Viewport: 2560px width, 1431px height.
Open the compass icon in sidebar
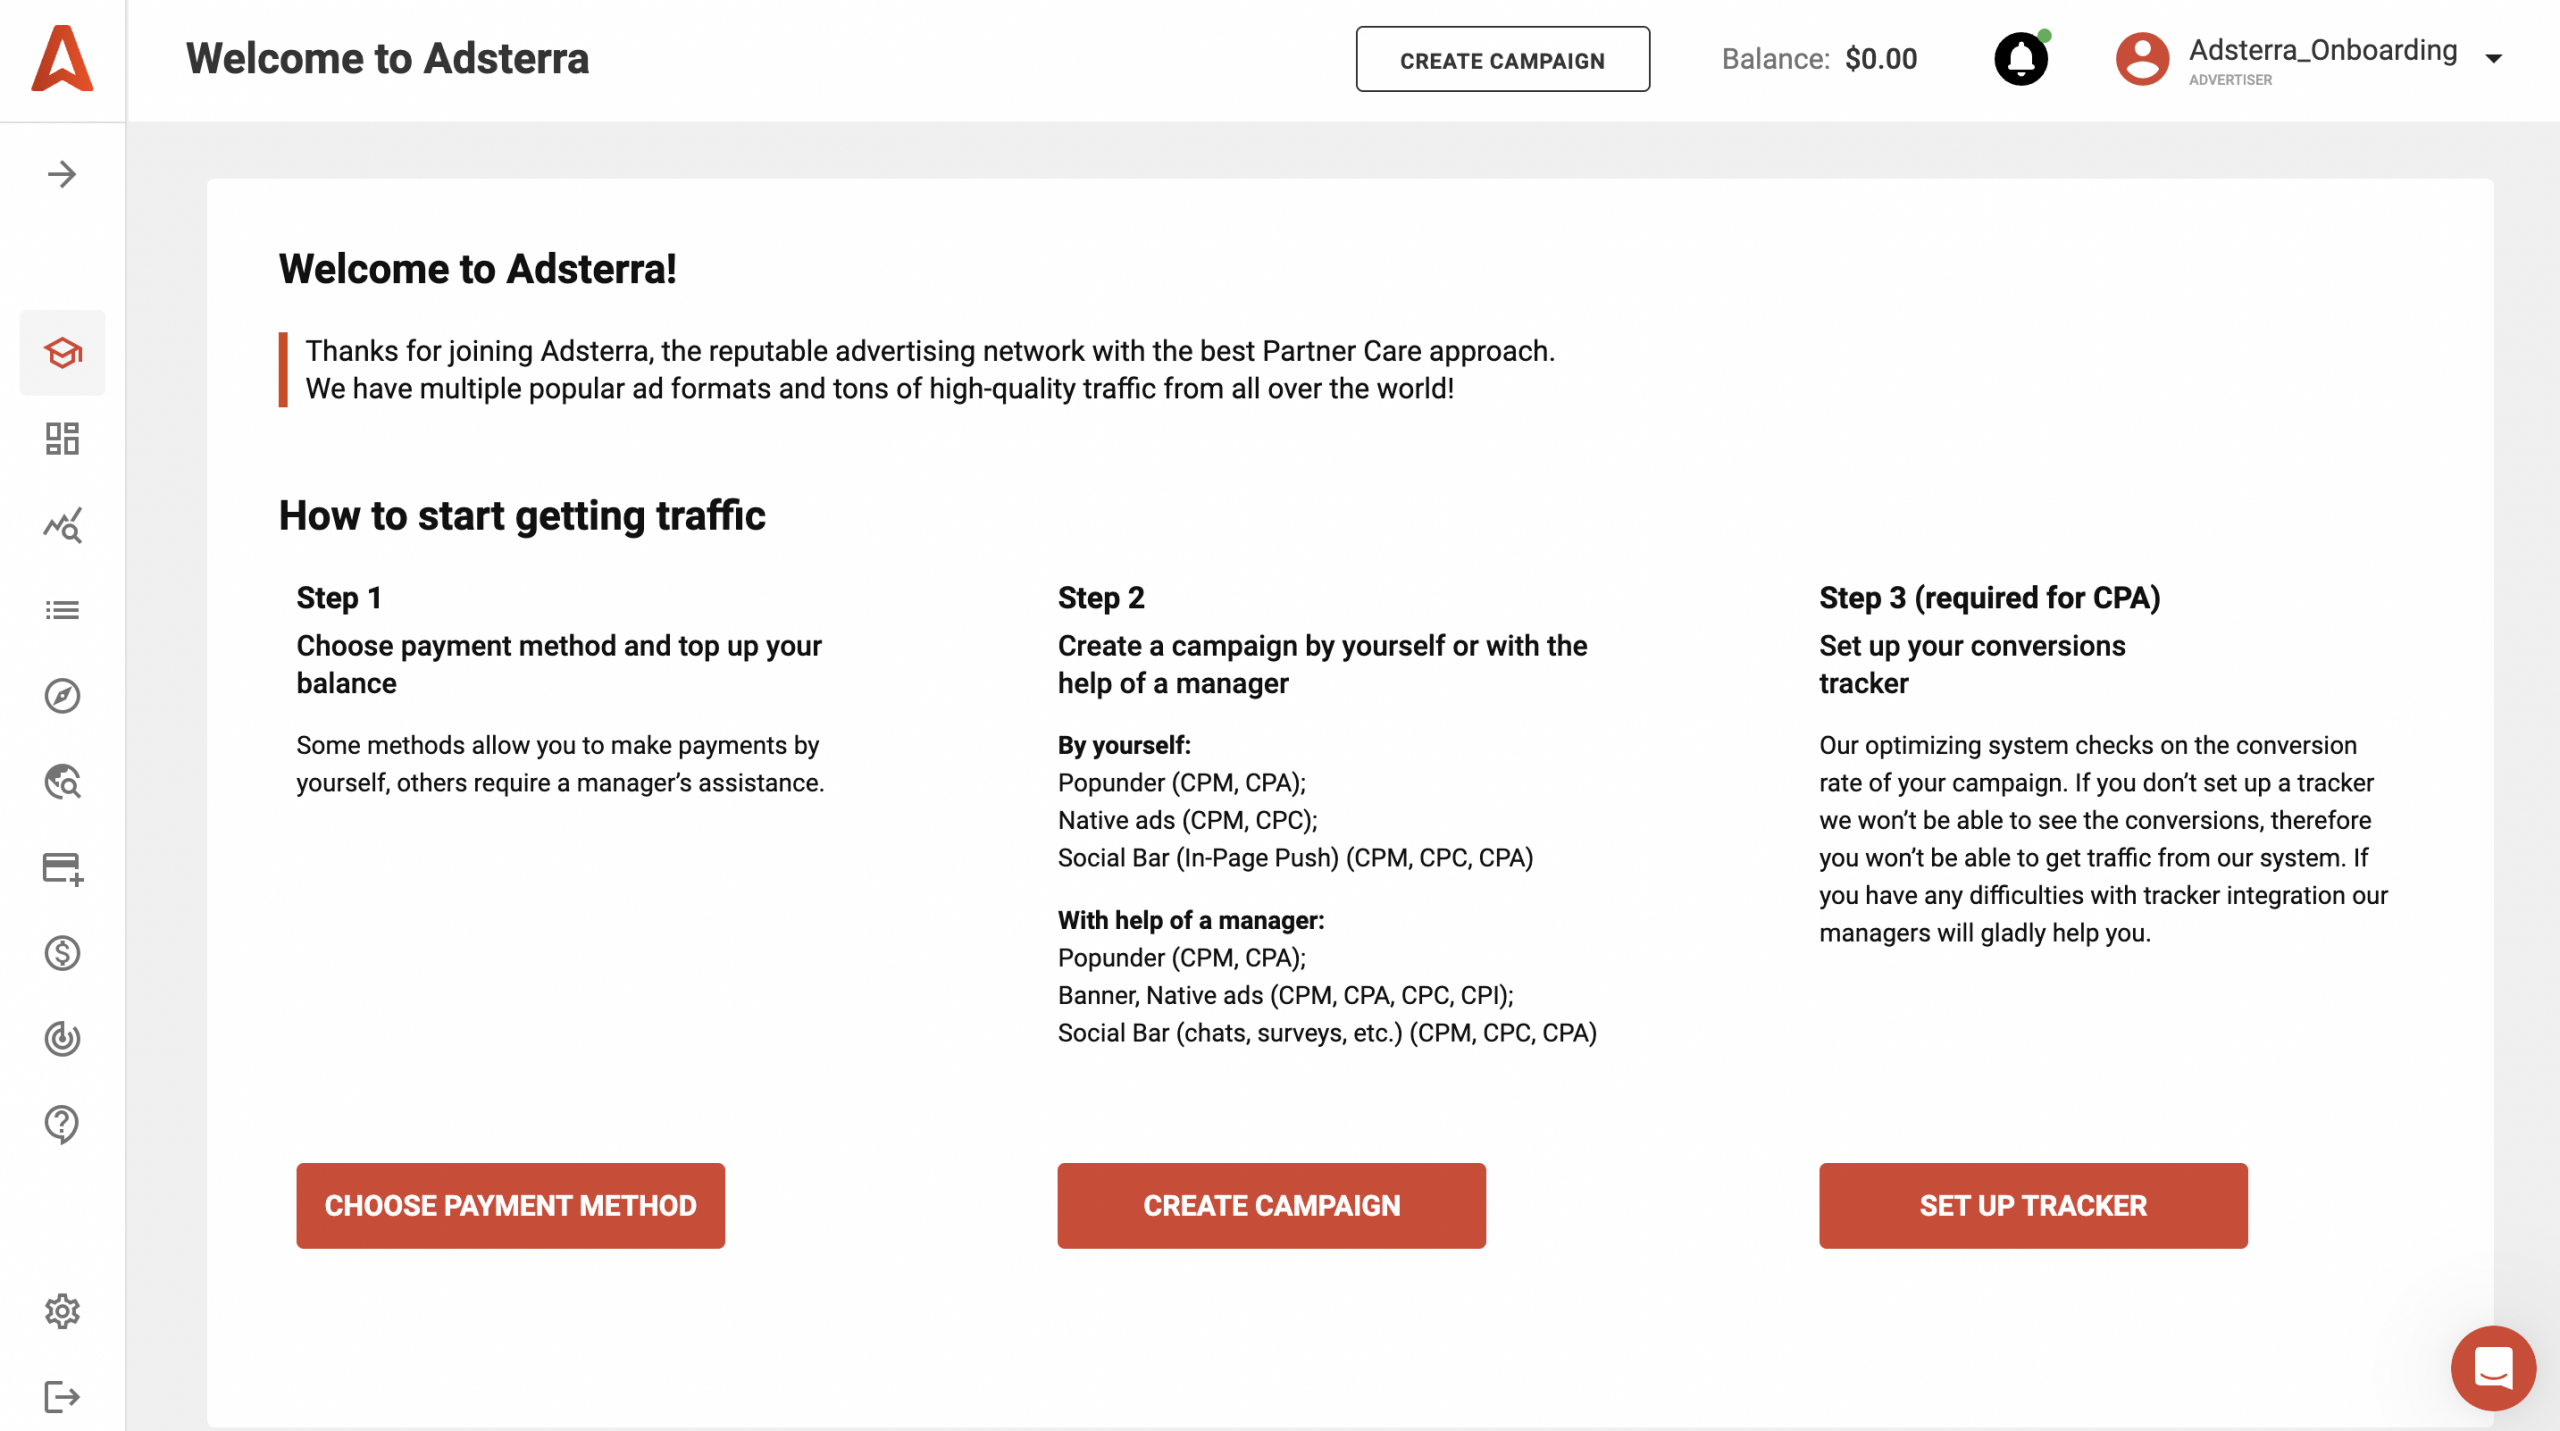pos(62,696)
